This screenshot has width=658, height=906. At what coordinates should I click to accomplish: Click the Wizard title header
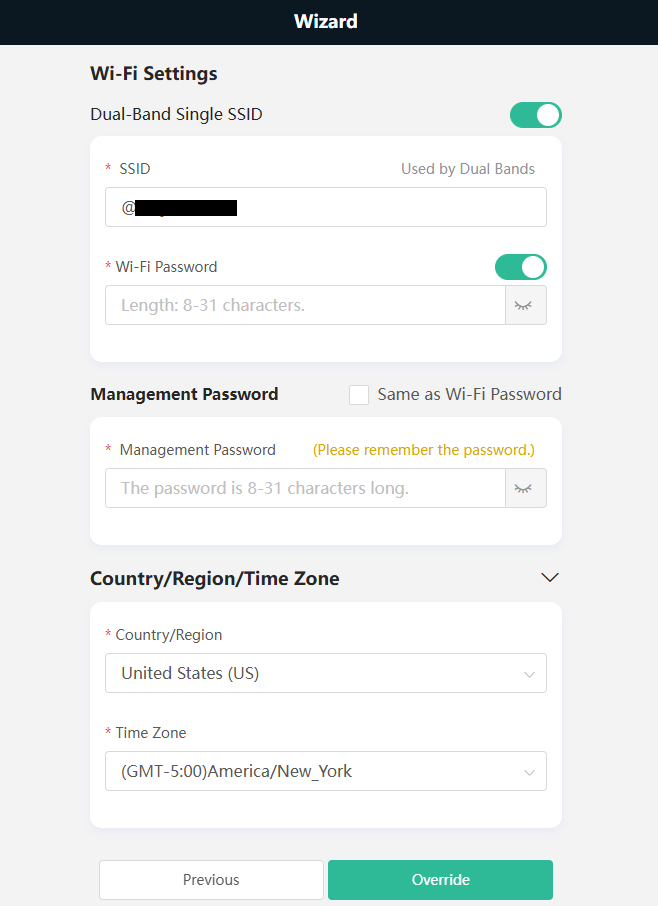(x=326, y=21)
